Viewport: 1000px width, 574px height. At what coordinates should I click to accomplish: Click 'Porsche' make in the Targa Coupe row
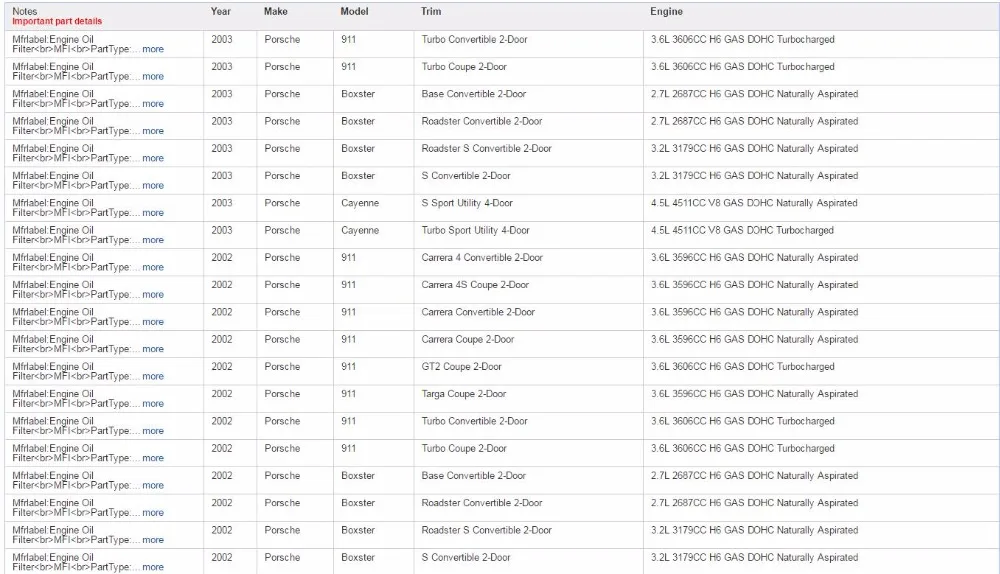click(282, 394)
